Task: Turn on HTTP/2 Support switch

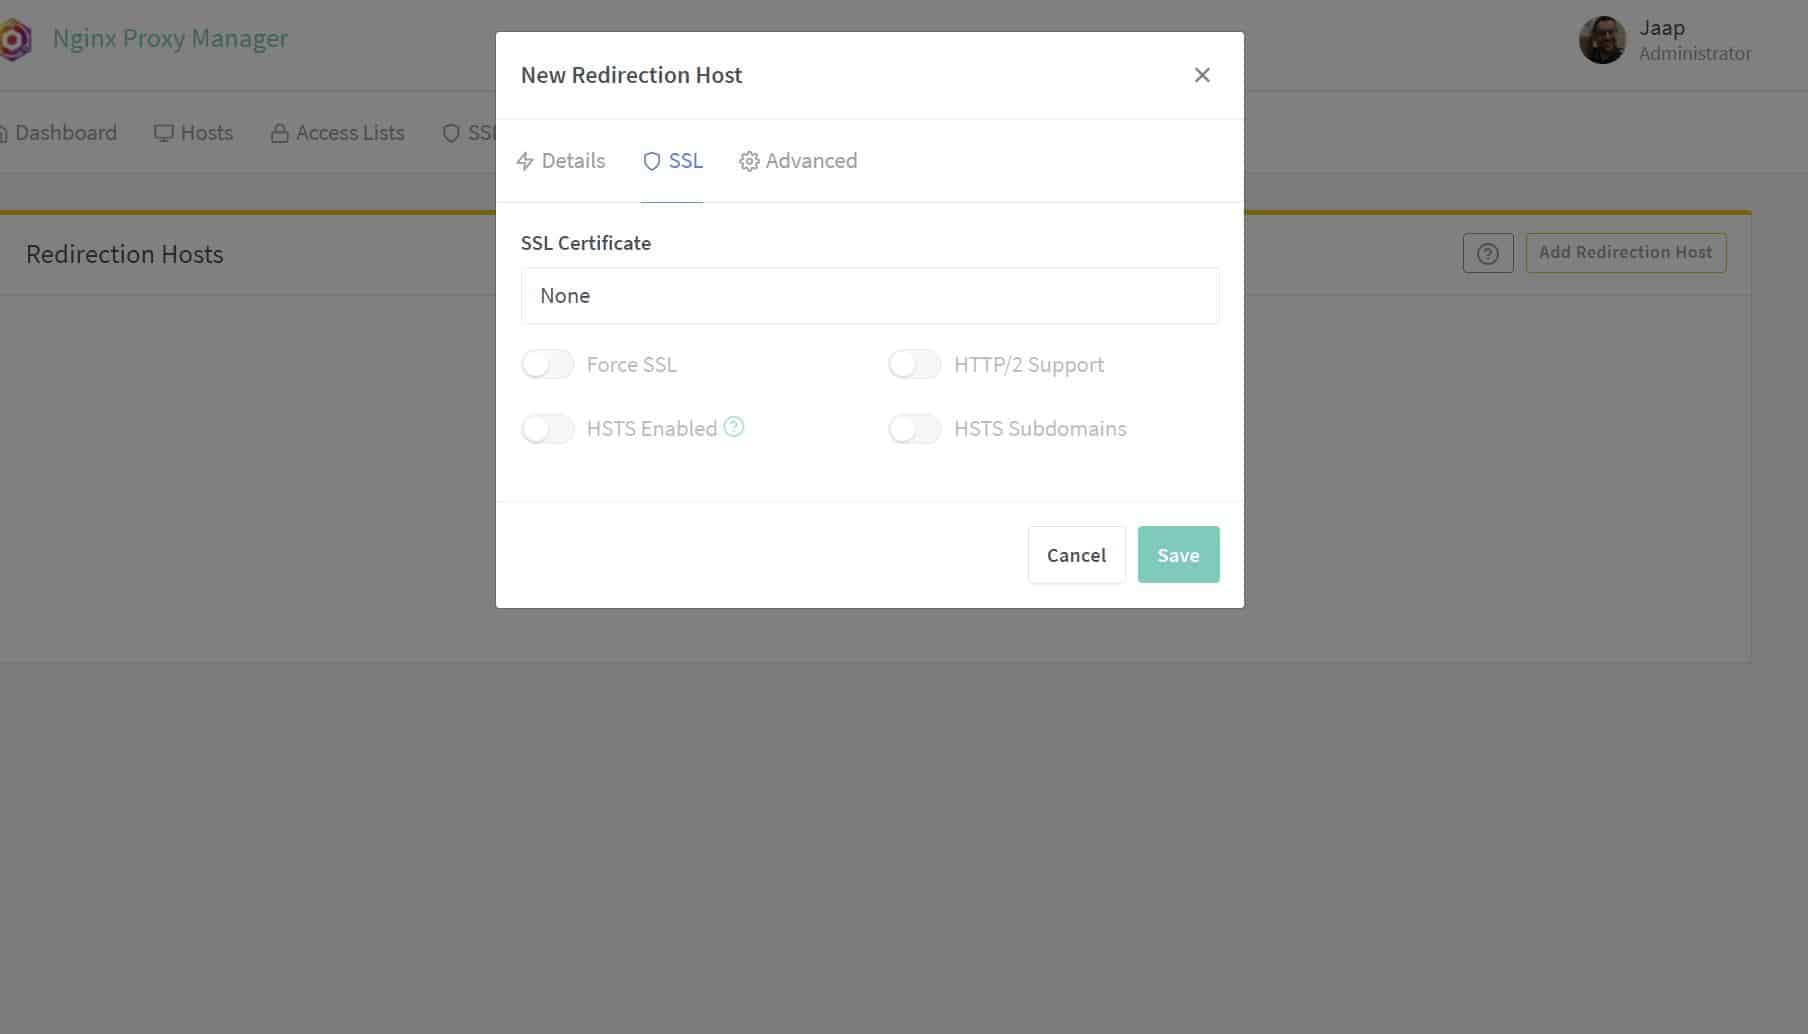Action: 914,365
